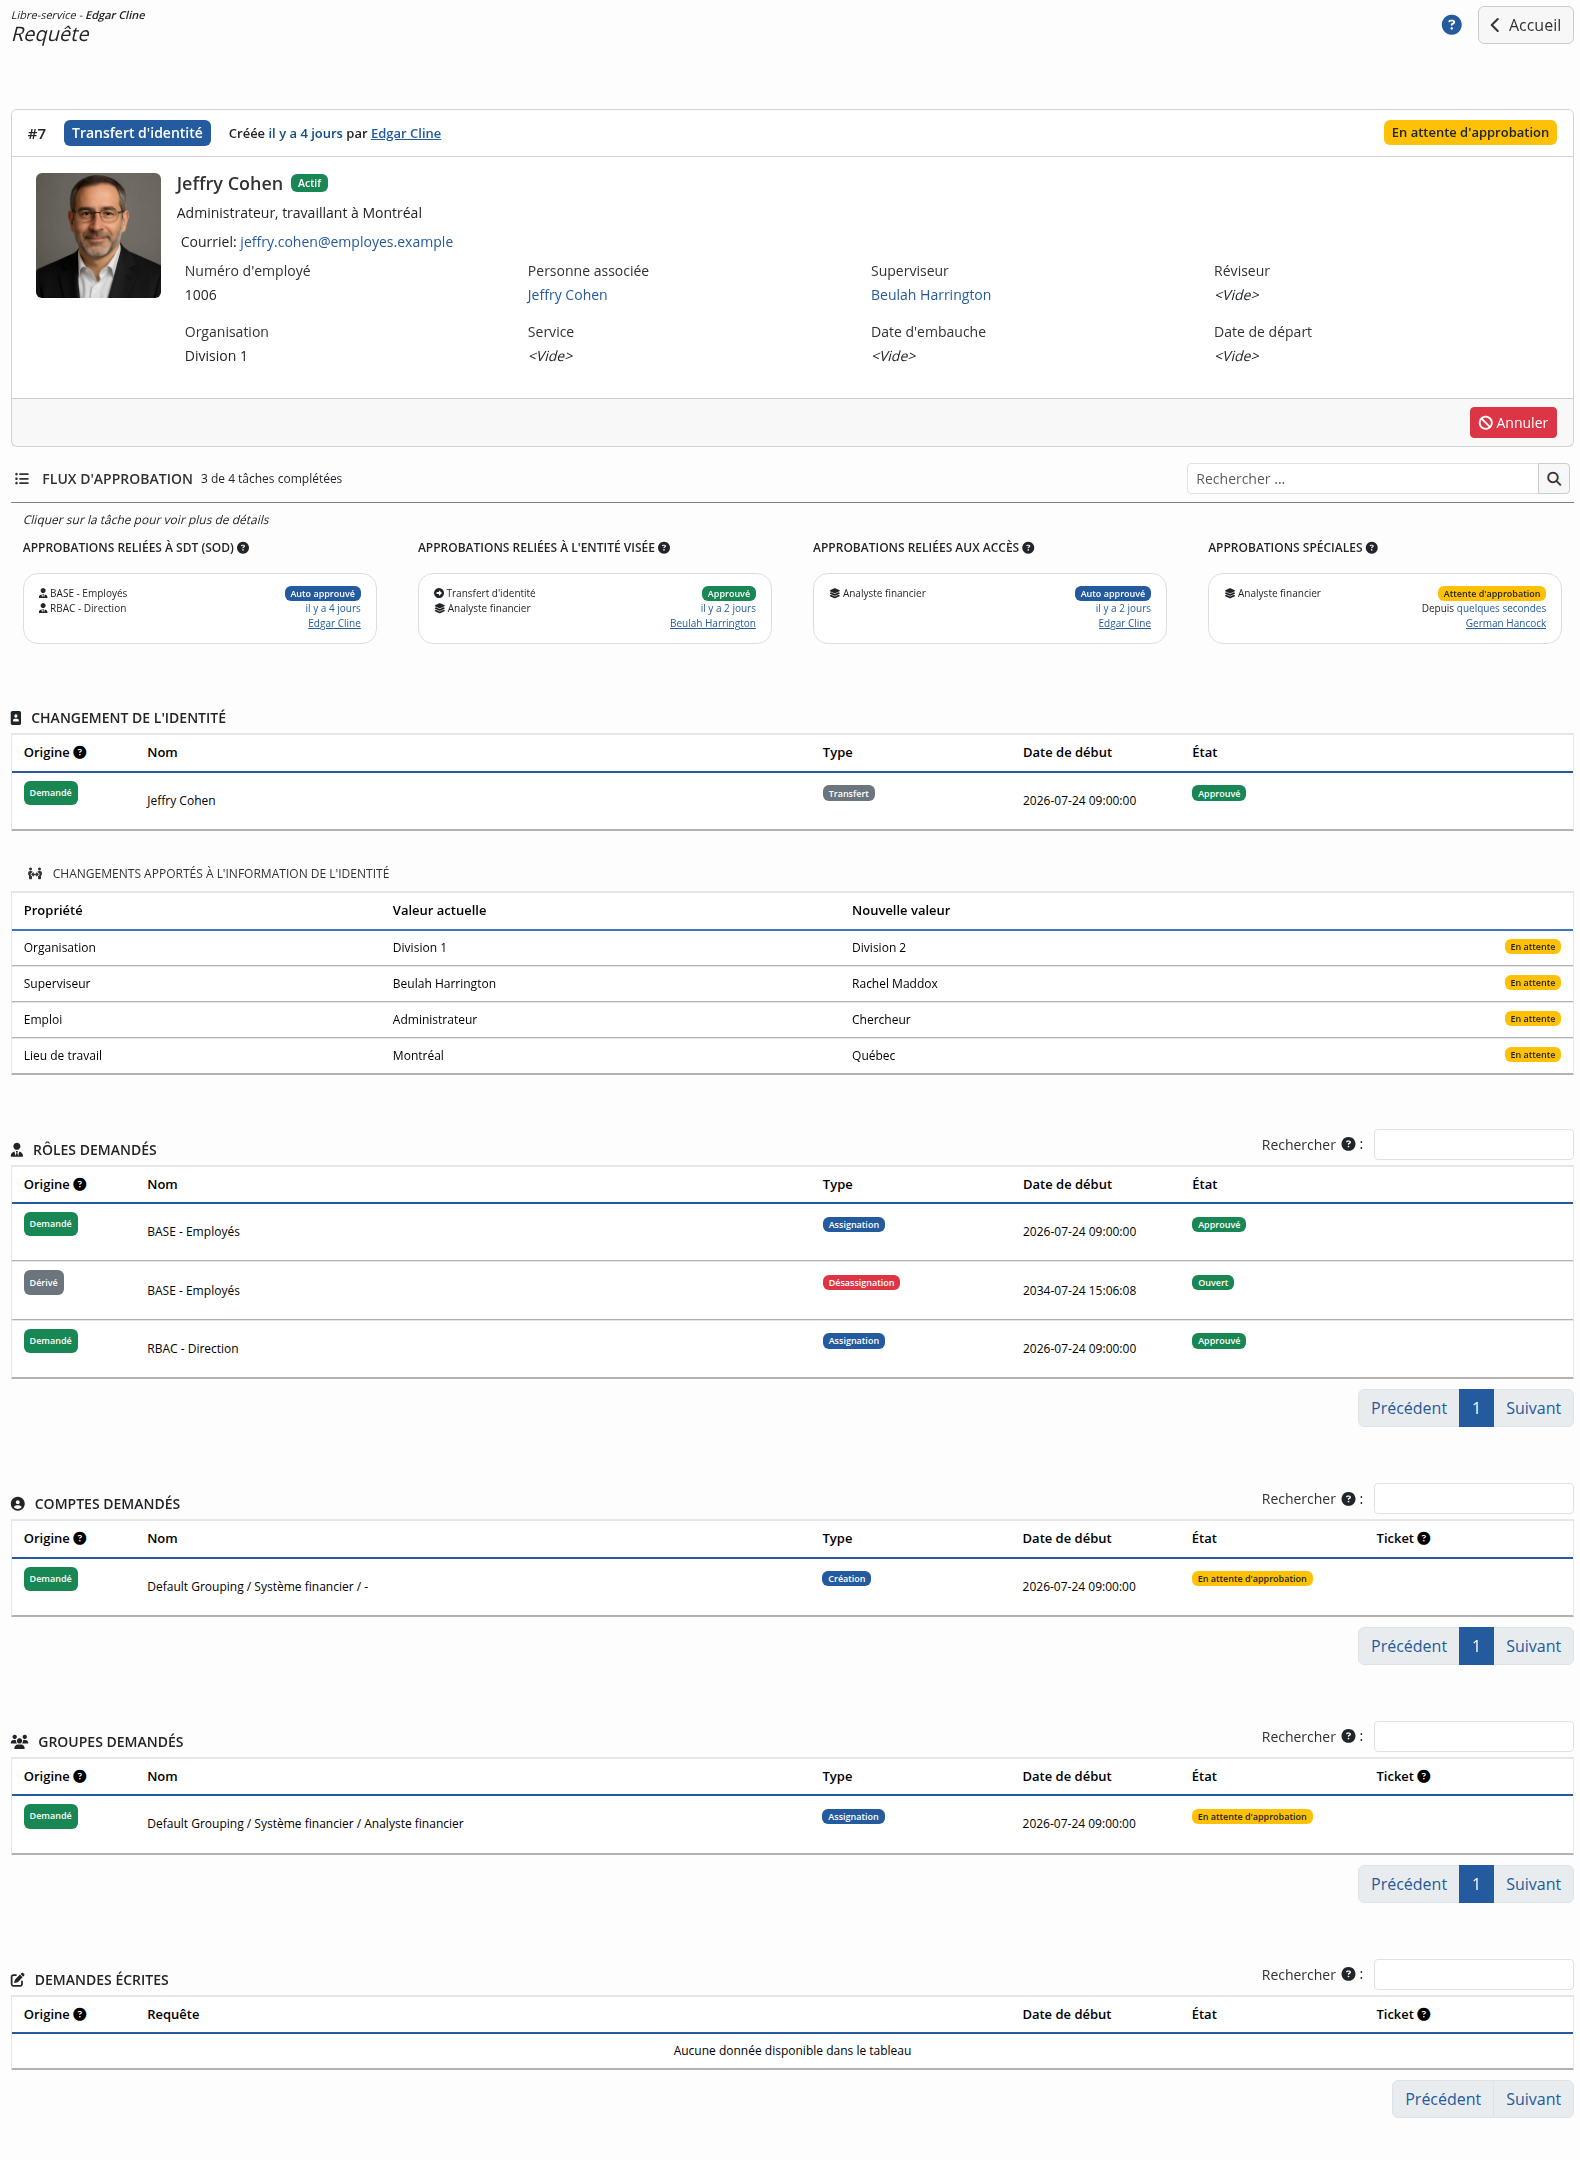Cancel the request with Annuler button
Screen dimensions: 1580x2160
click(1513, 423)
